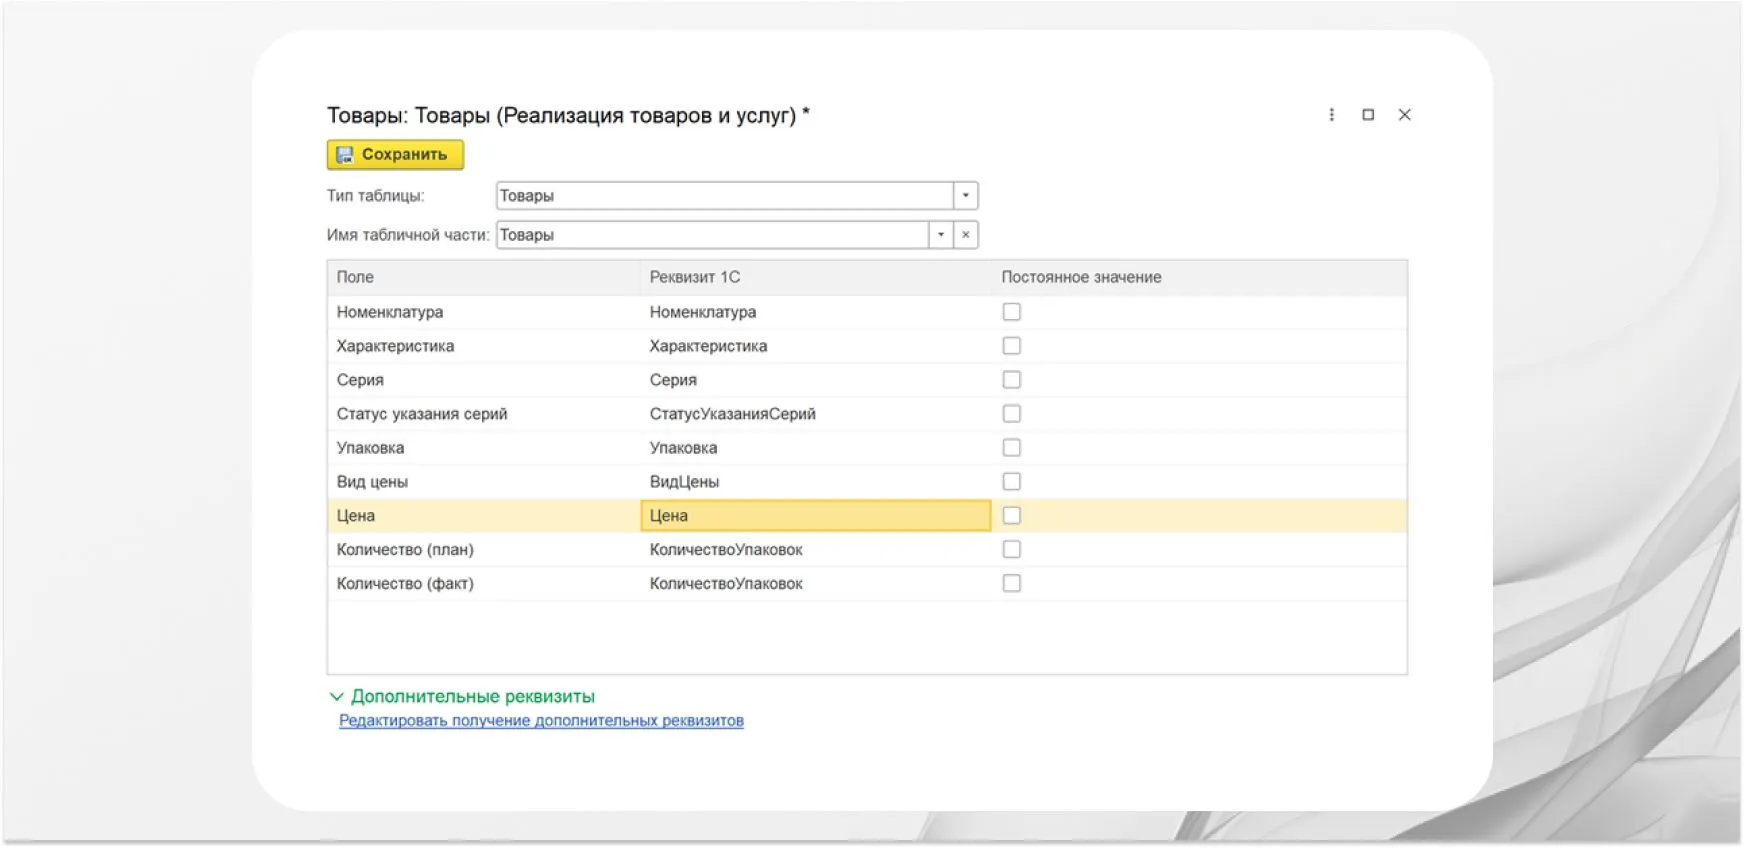The image size is (1744, 848).
Task: Click the СтатусУказанияСерий attribute cell
Action: click(816, 414)
